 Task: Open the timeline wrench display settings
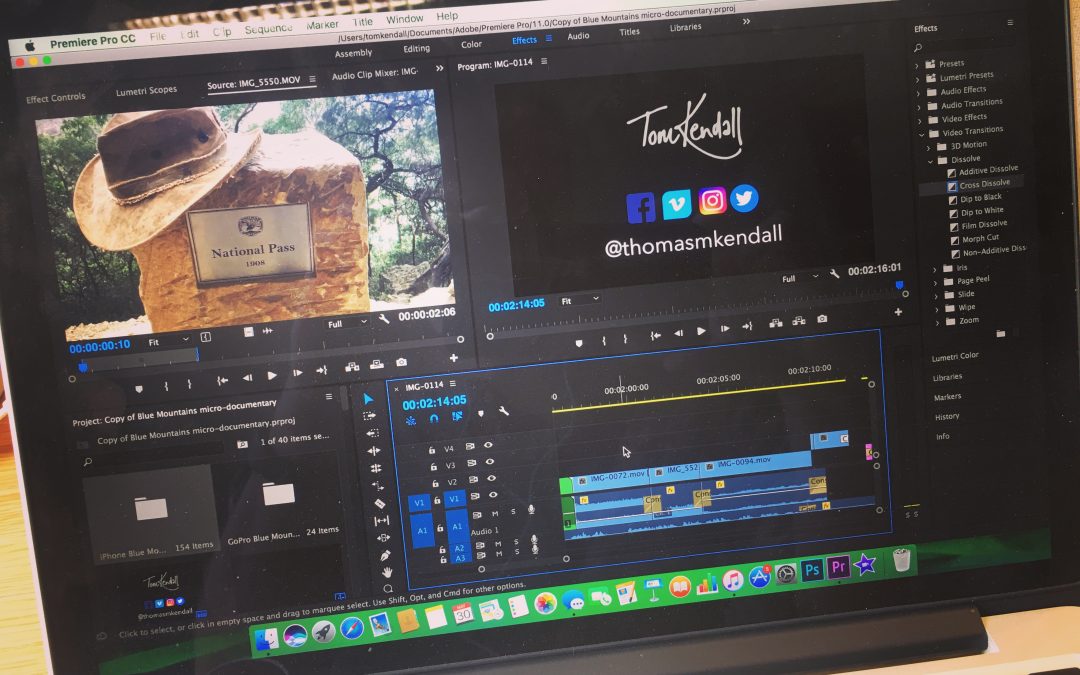tap(503, 411)
